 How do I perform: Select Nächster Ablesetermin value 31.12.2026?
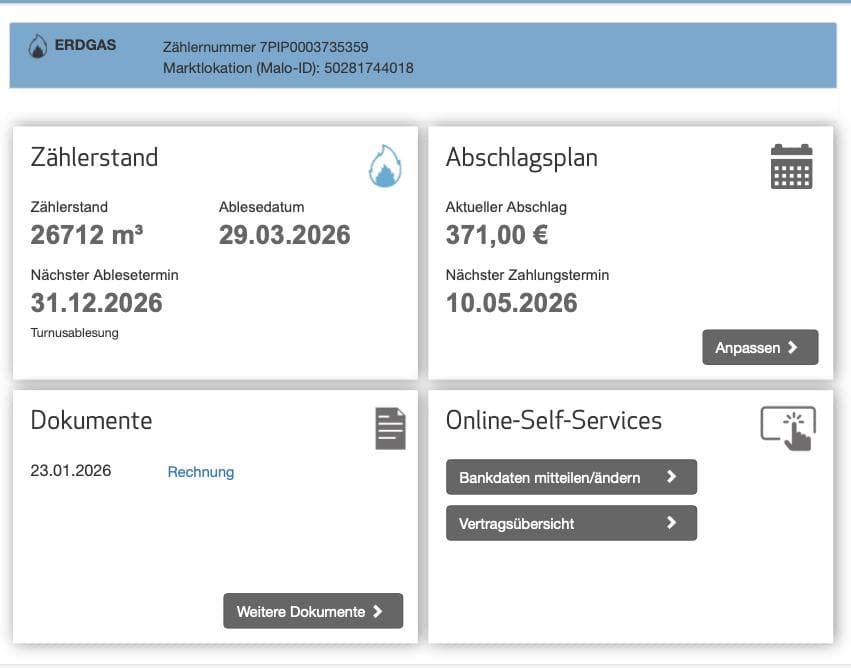97,303
